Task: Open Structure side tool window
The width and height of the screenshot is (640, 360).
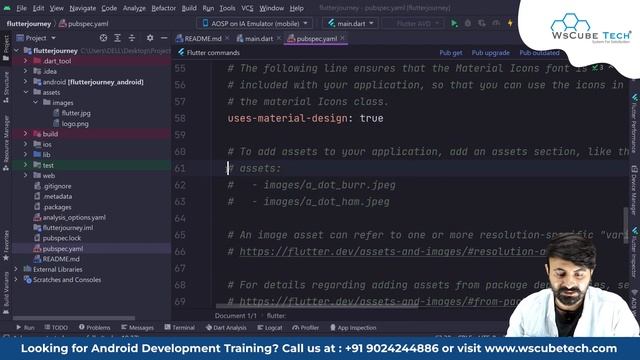Action: click(6, 87)
